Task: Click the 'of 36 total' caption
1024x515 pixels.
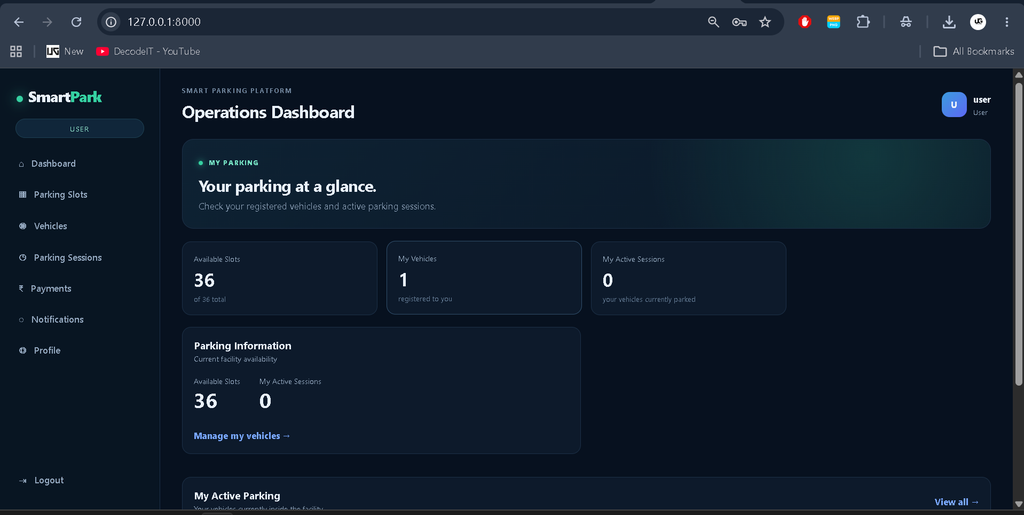Action: coord(210,300)
